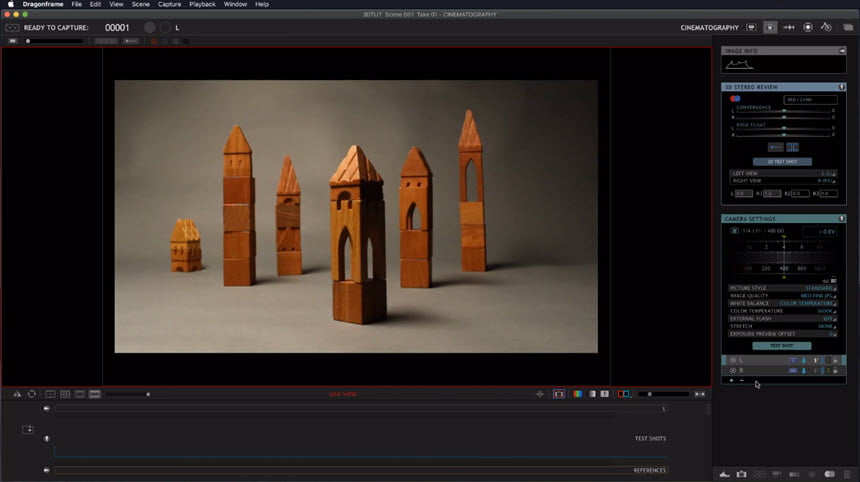The width and height of the screenshot is (860, 482).
Task: Toggle the grayscale contrast view icon
Action: (x=592, y=394)
